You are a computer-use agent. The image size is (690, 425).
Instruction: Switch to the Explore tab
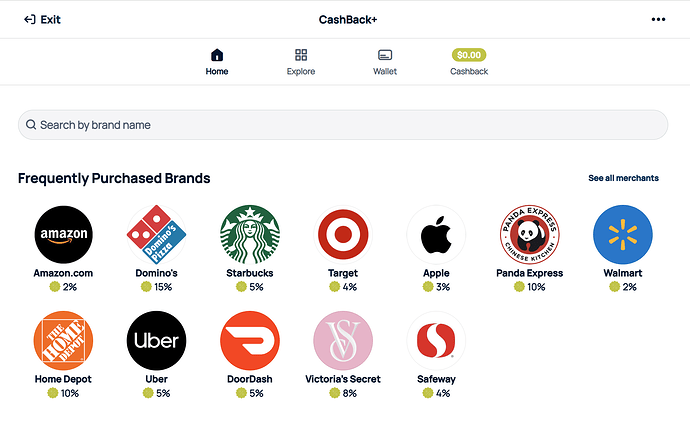(x=301, y=62)
